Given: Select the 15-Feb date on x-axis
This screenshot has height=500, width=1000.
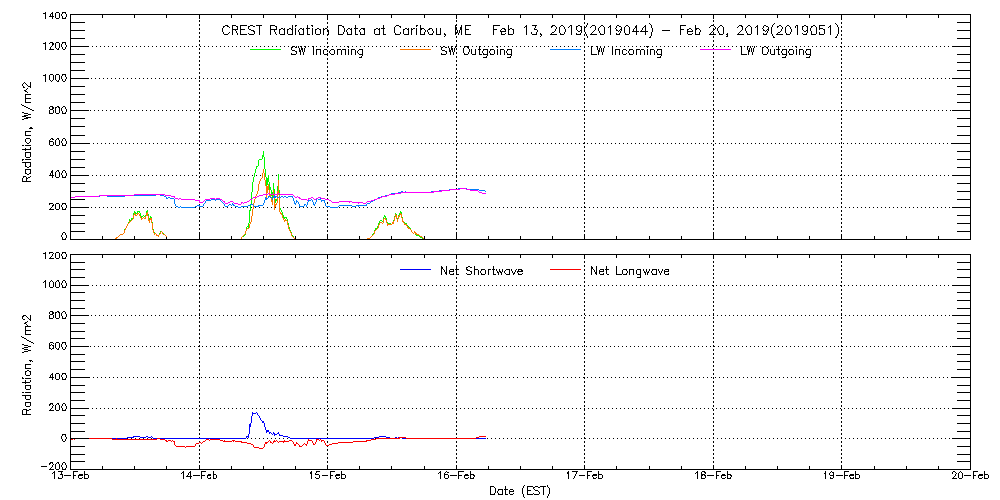Looking at the screenshot, I should coord(328,477).
